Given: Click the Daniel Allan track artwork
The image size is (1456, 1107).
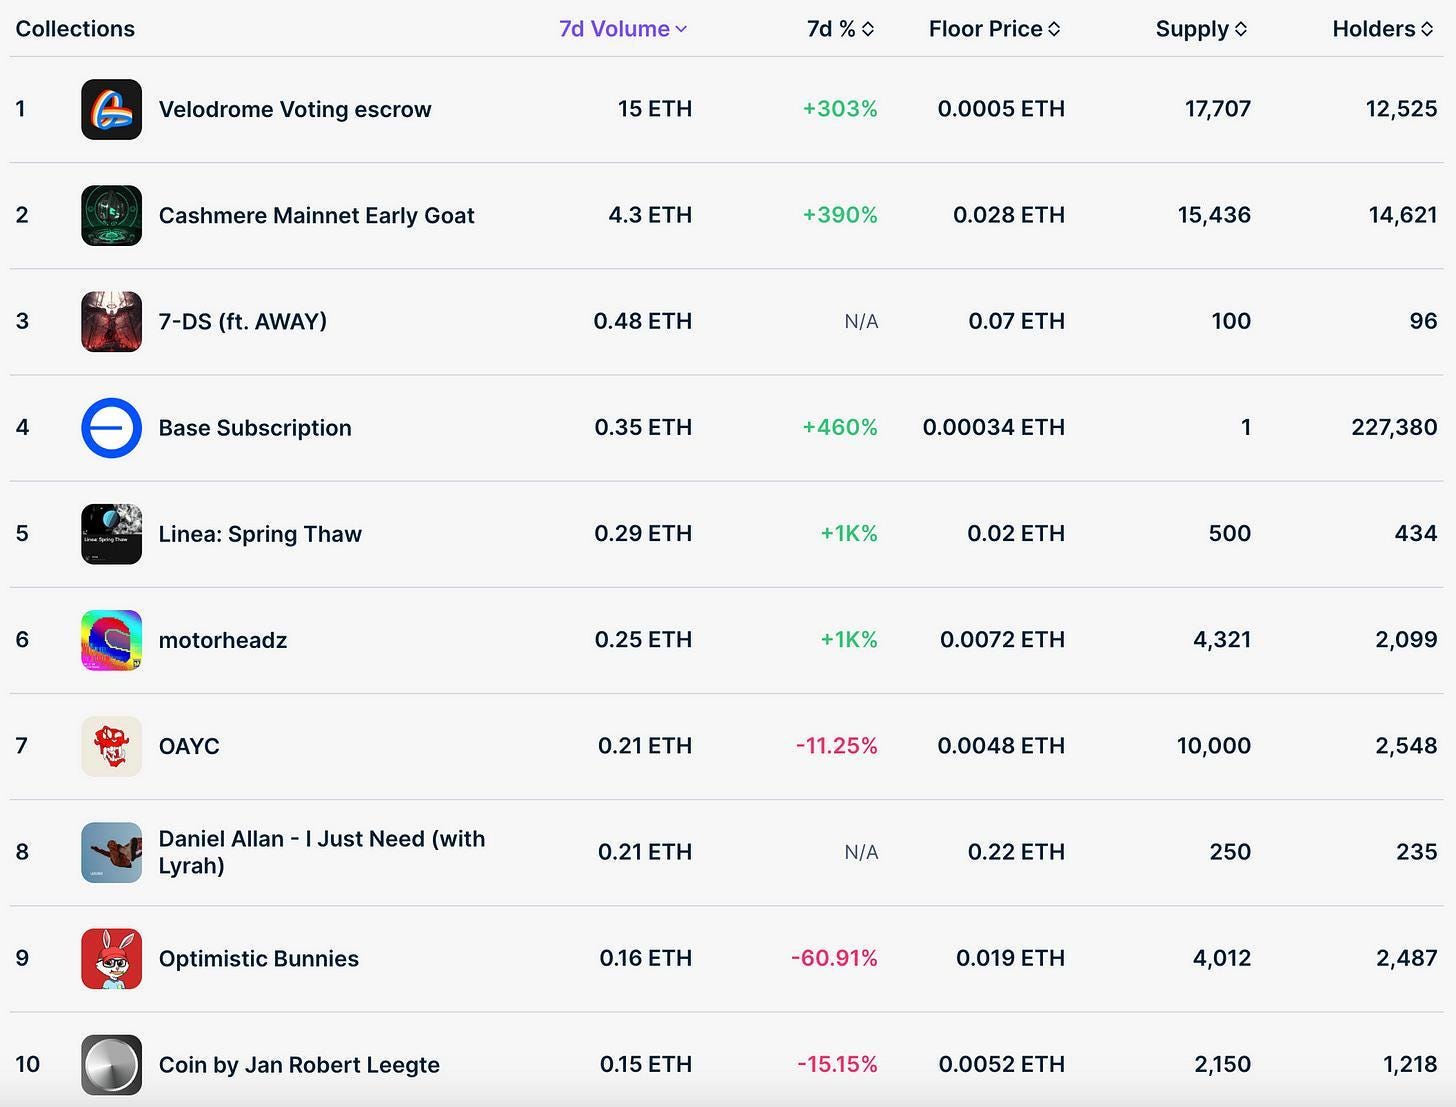Looking at the screenshot, I should click(x=111, y=852).
